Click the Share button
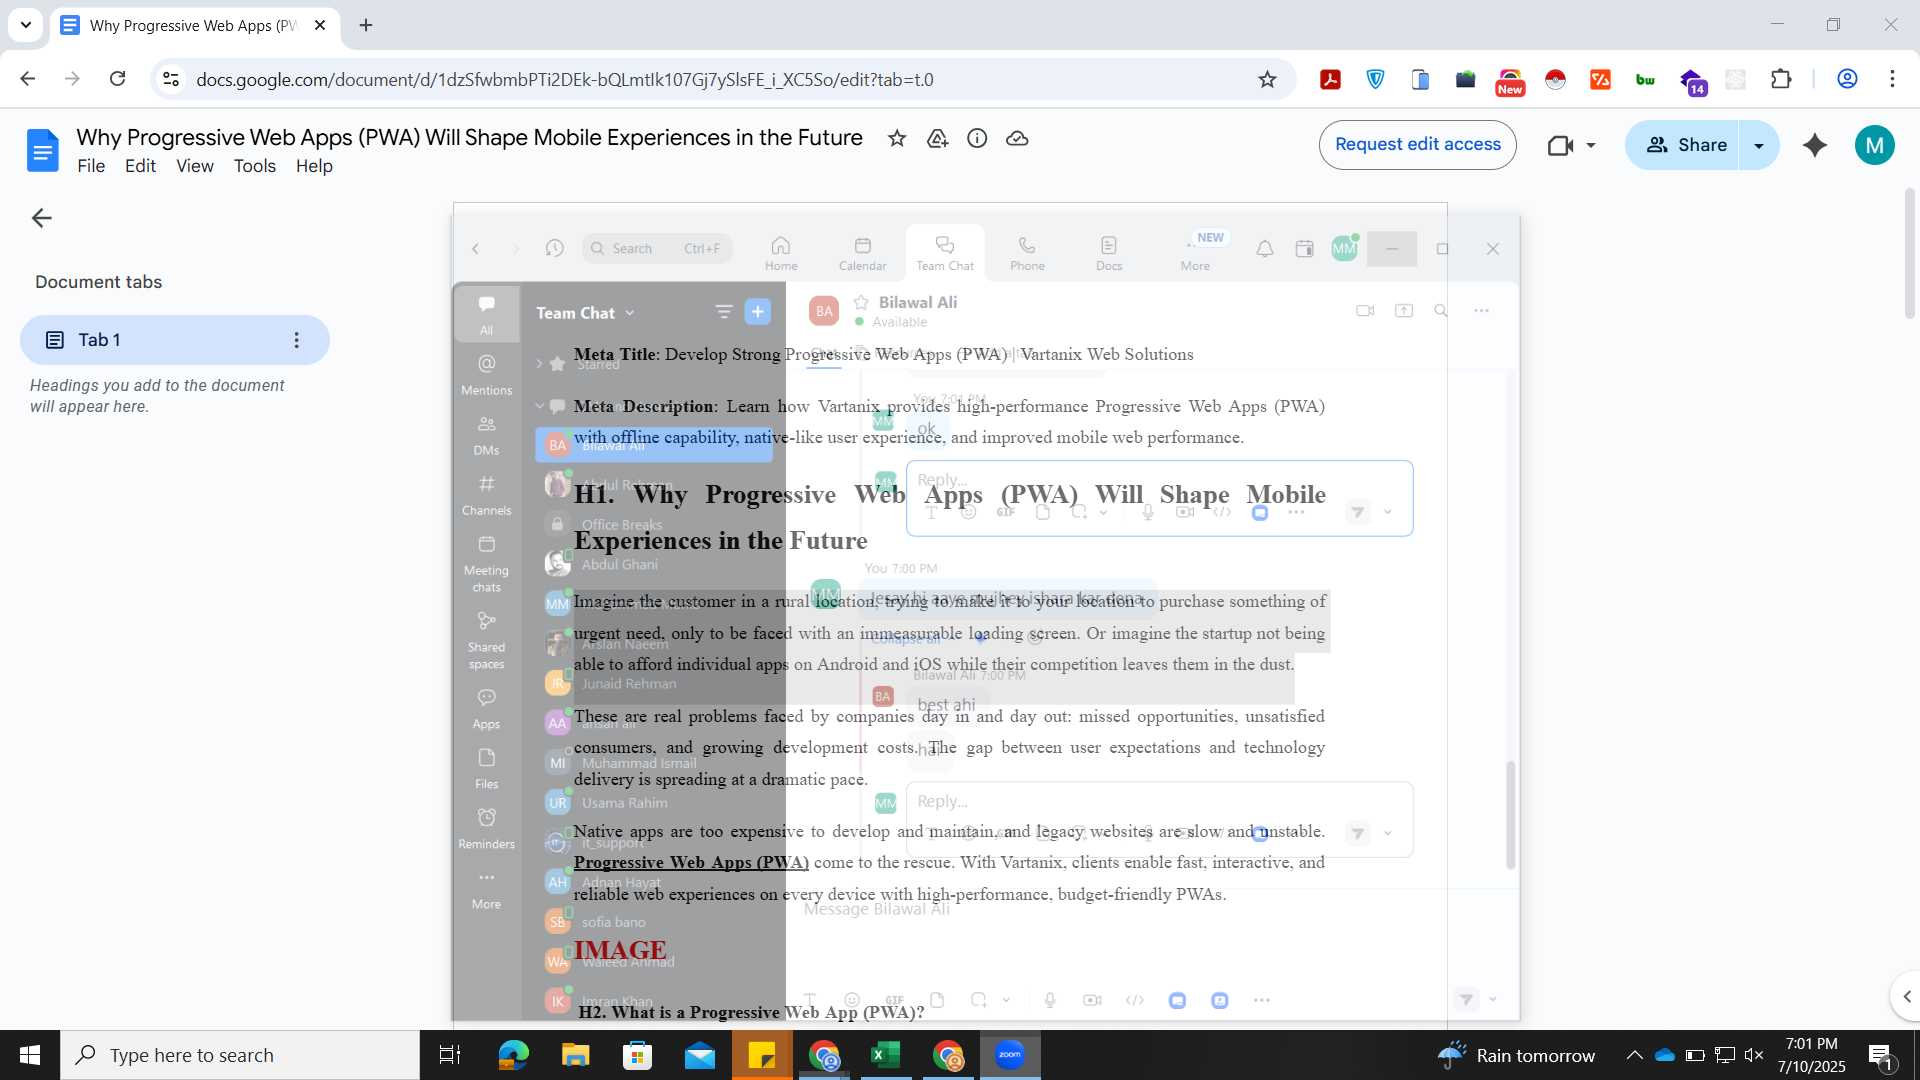Image resolution: width=1920 pixels, height=1080 pixels. (1684, 145)
